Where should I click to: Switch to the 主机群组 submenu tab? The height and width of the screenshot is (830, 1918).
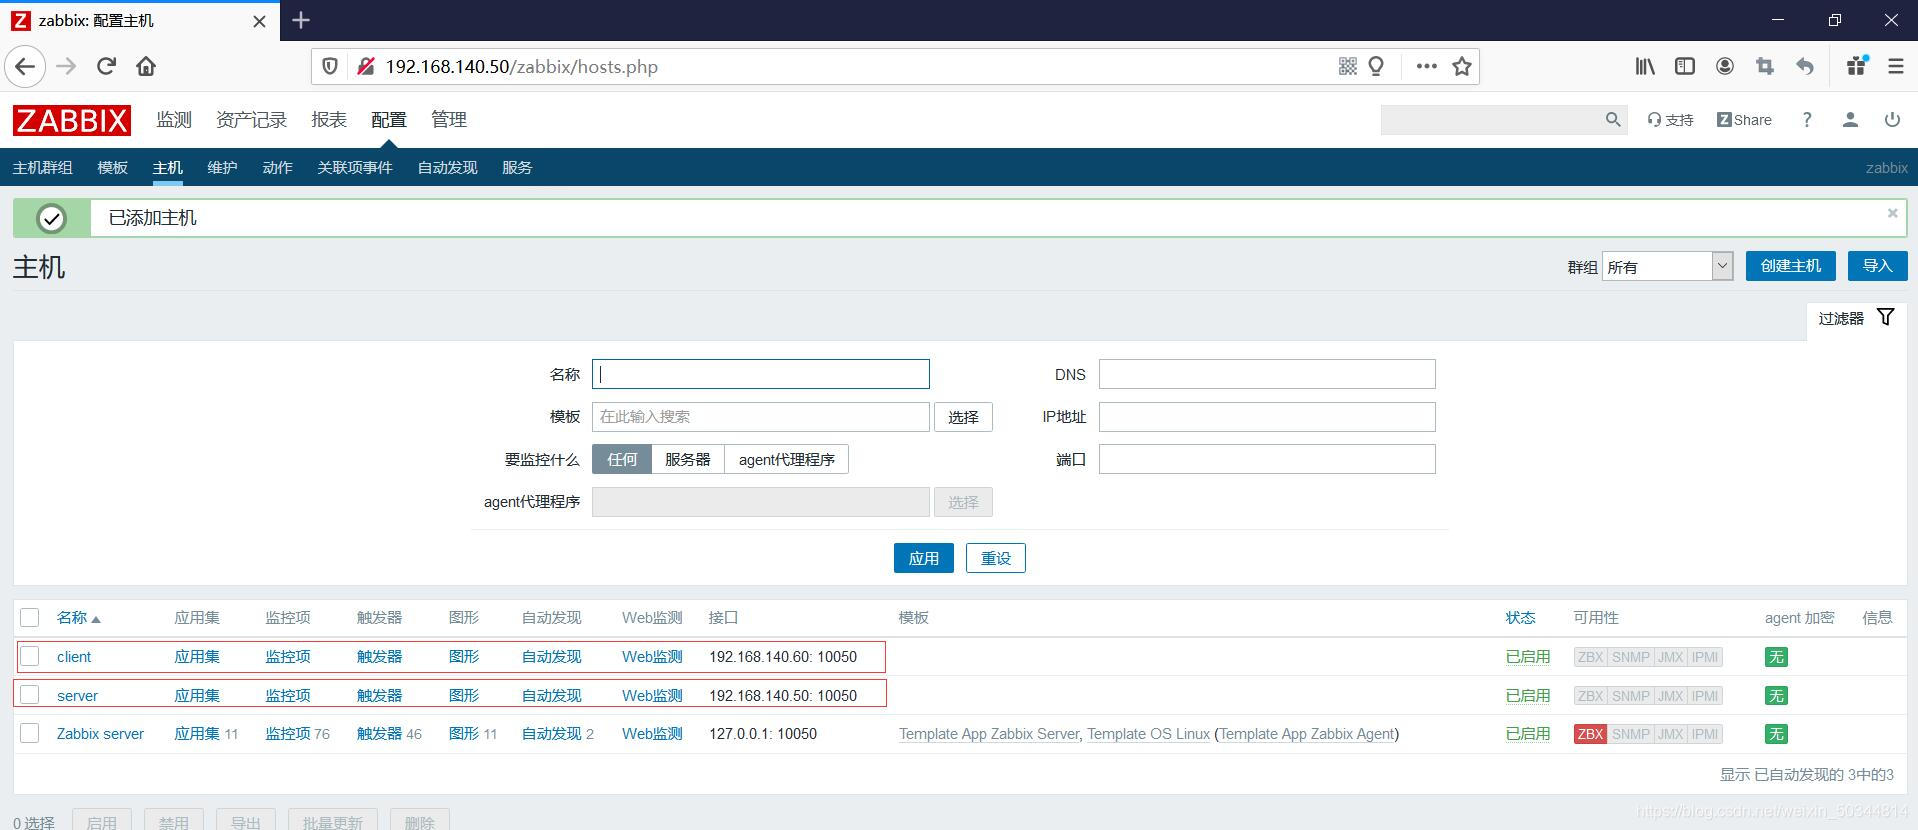42,167
